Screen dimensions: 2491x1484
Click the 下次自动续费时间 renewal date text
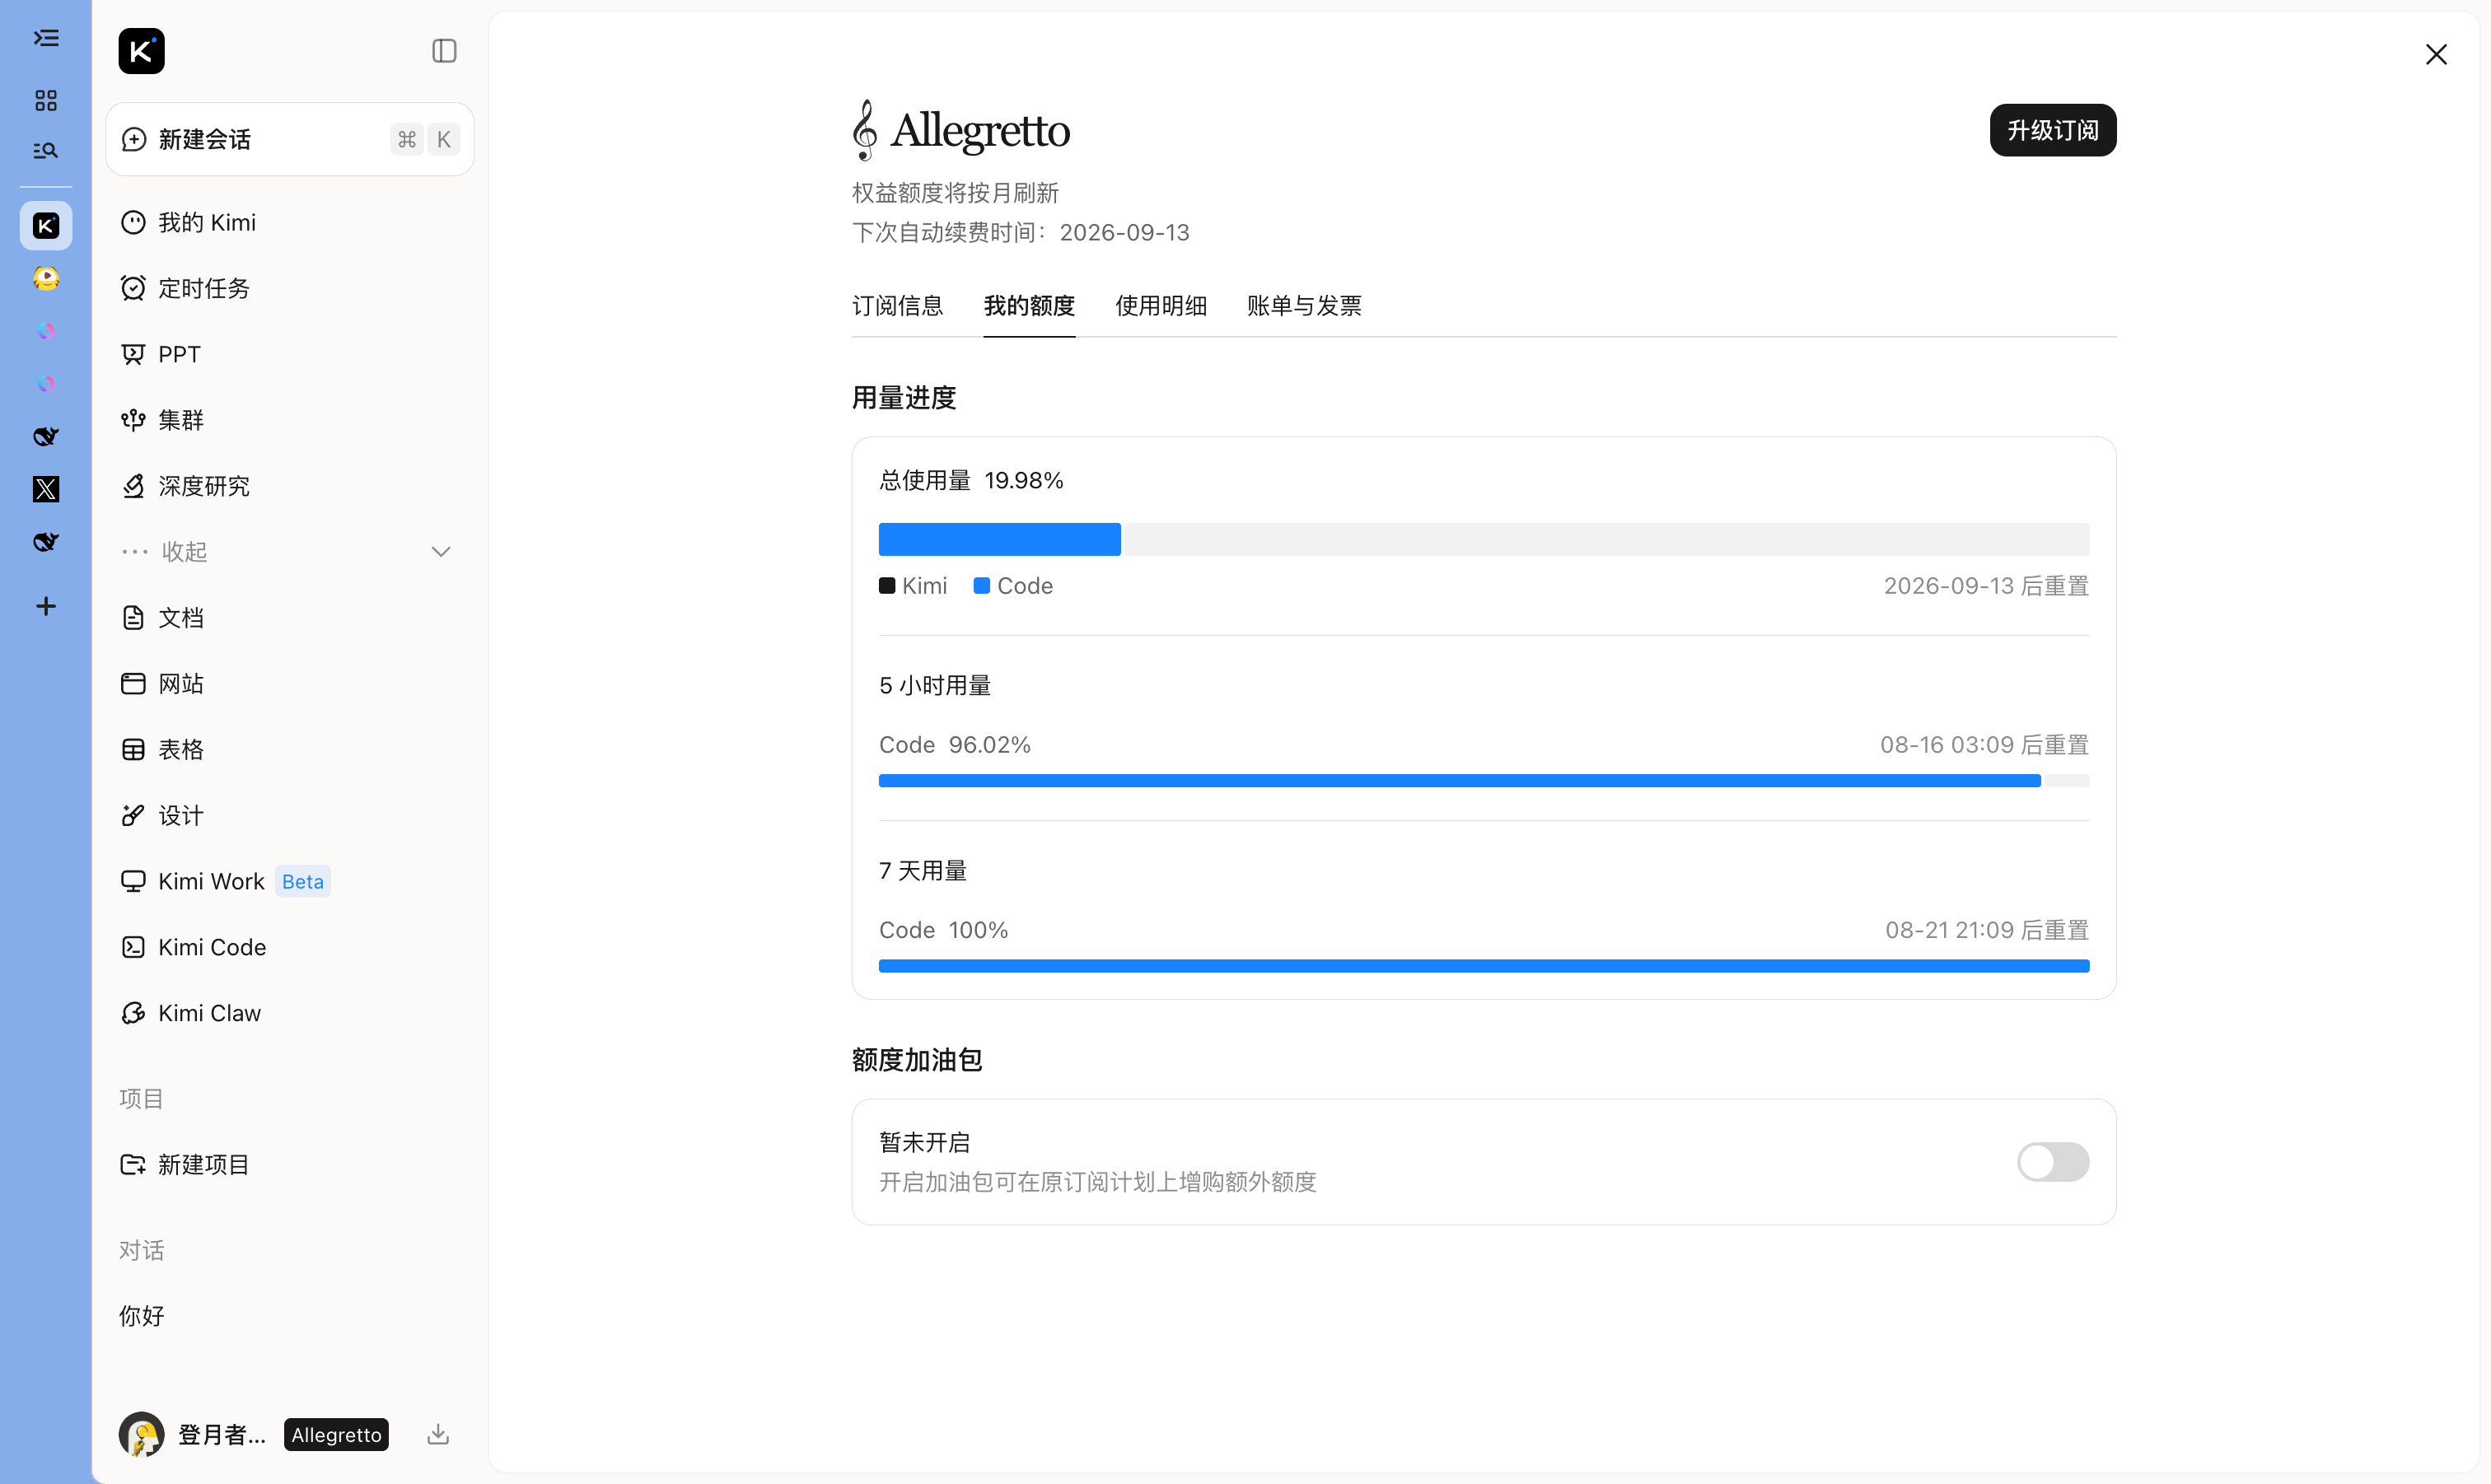pyautogui.click(x=1020, y=233)
